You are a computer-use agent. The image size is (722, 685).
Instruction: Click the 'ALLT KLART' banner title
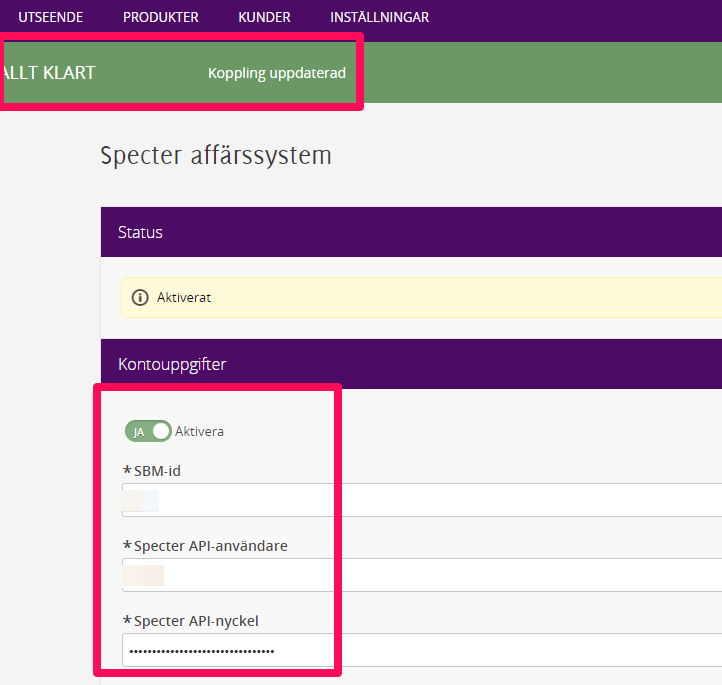click(x=48, y=73)
